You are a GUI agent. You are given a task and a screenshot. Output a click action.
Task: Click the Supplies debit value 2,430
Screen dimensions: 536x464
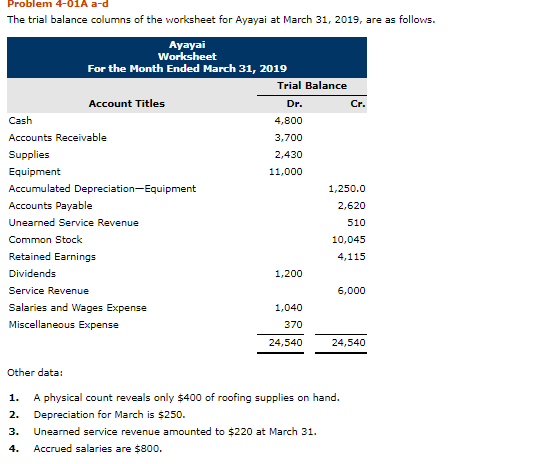(x=288, y=155)
